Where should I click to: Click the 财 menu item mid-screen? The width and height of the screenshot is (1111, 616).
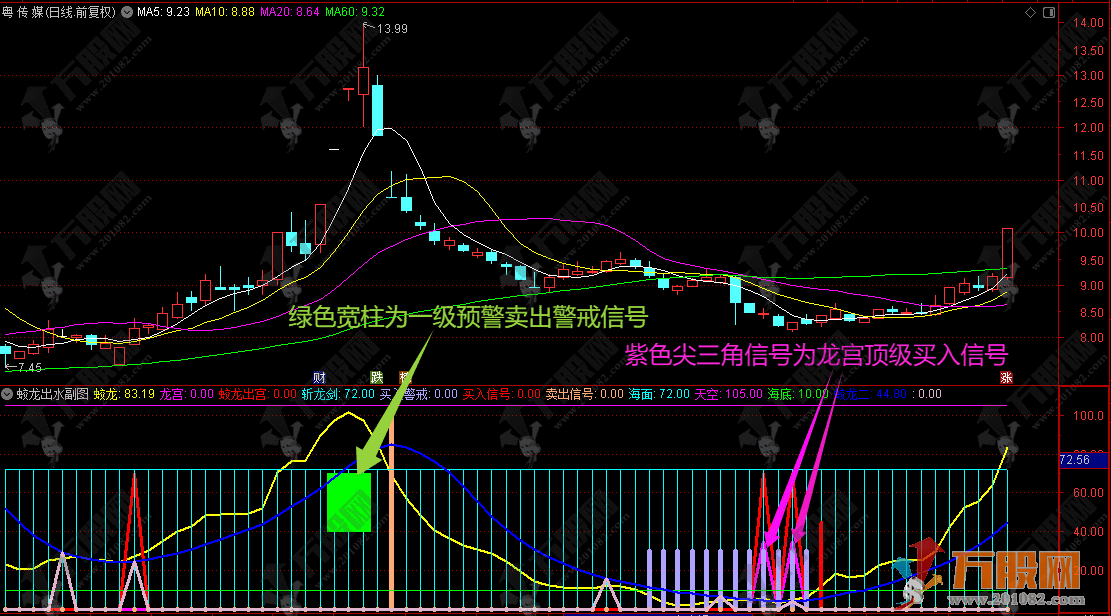pos(318,377)
